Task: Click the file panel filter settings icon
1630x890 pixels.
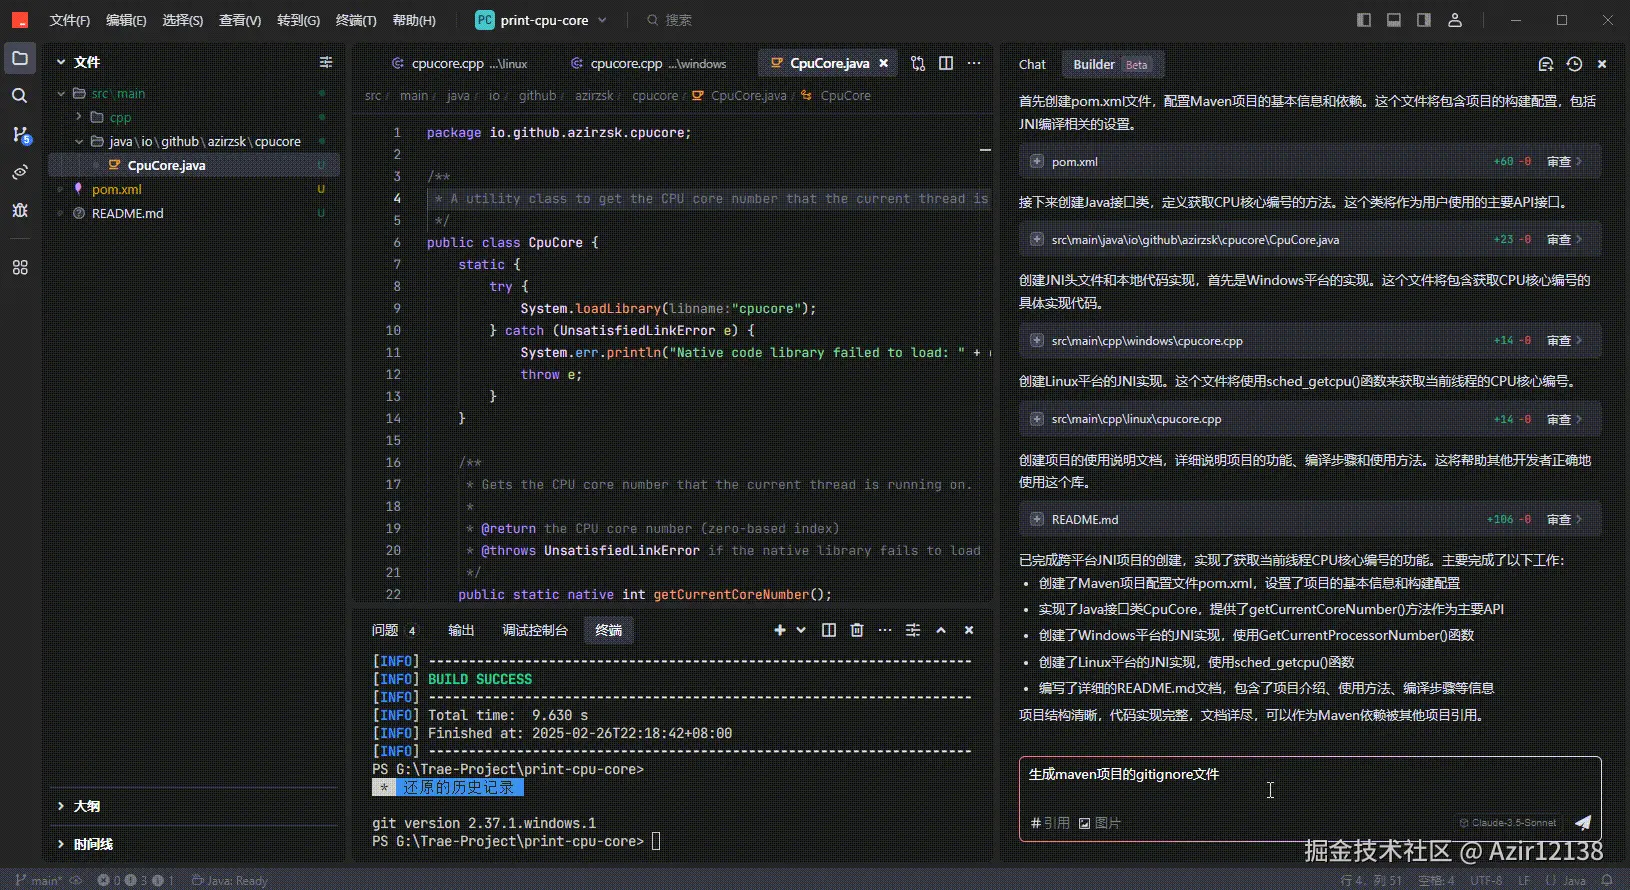Action: tap(326, 62)
